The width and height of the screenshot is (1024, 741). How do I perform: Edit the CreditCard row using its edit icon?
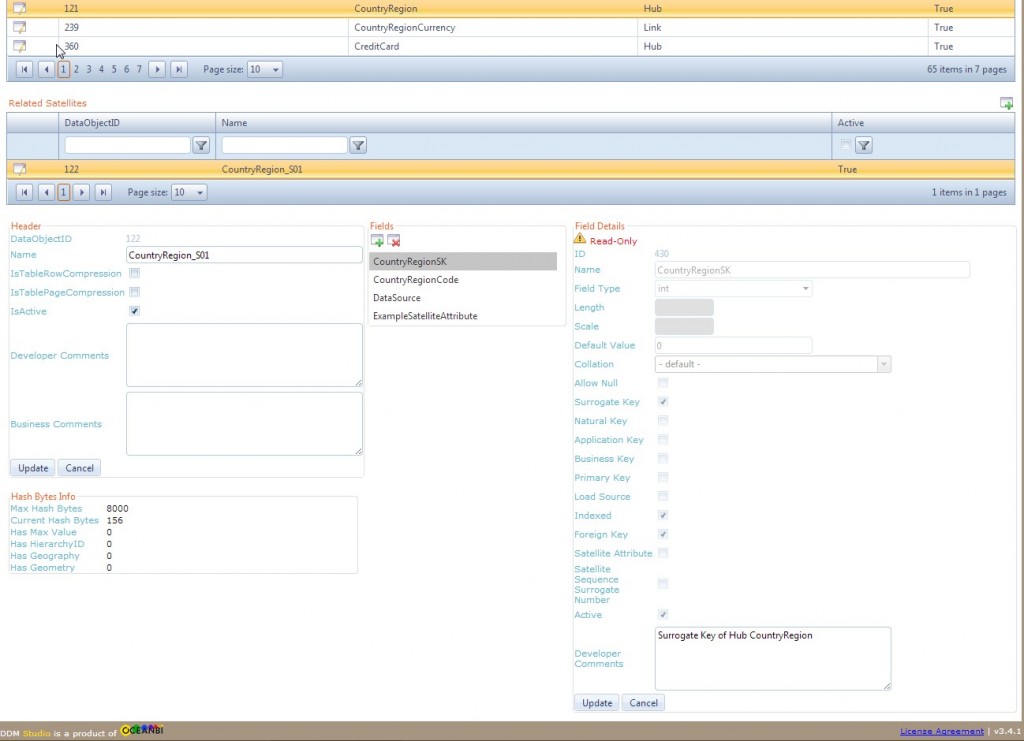[20, 46]
